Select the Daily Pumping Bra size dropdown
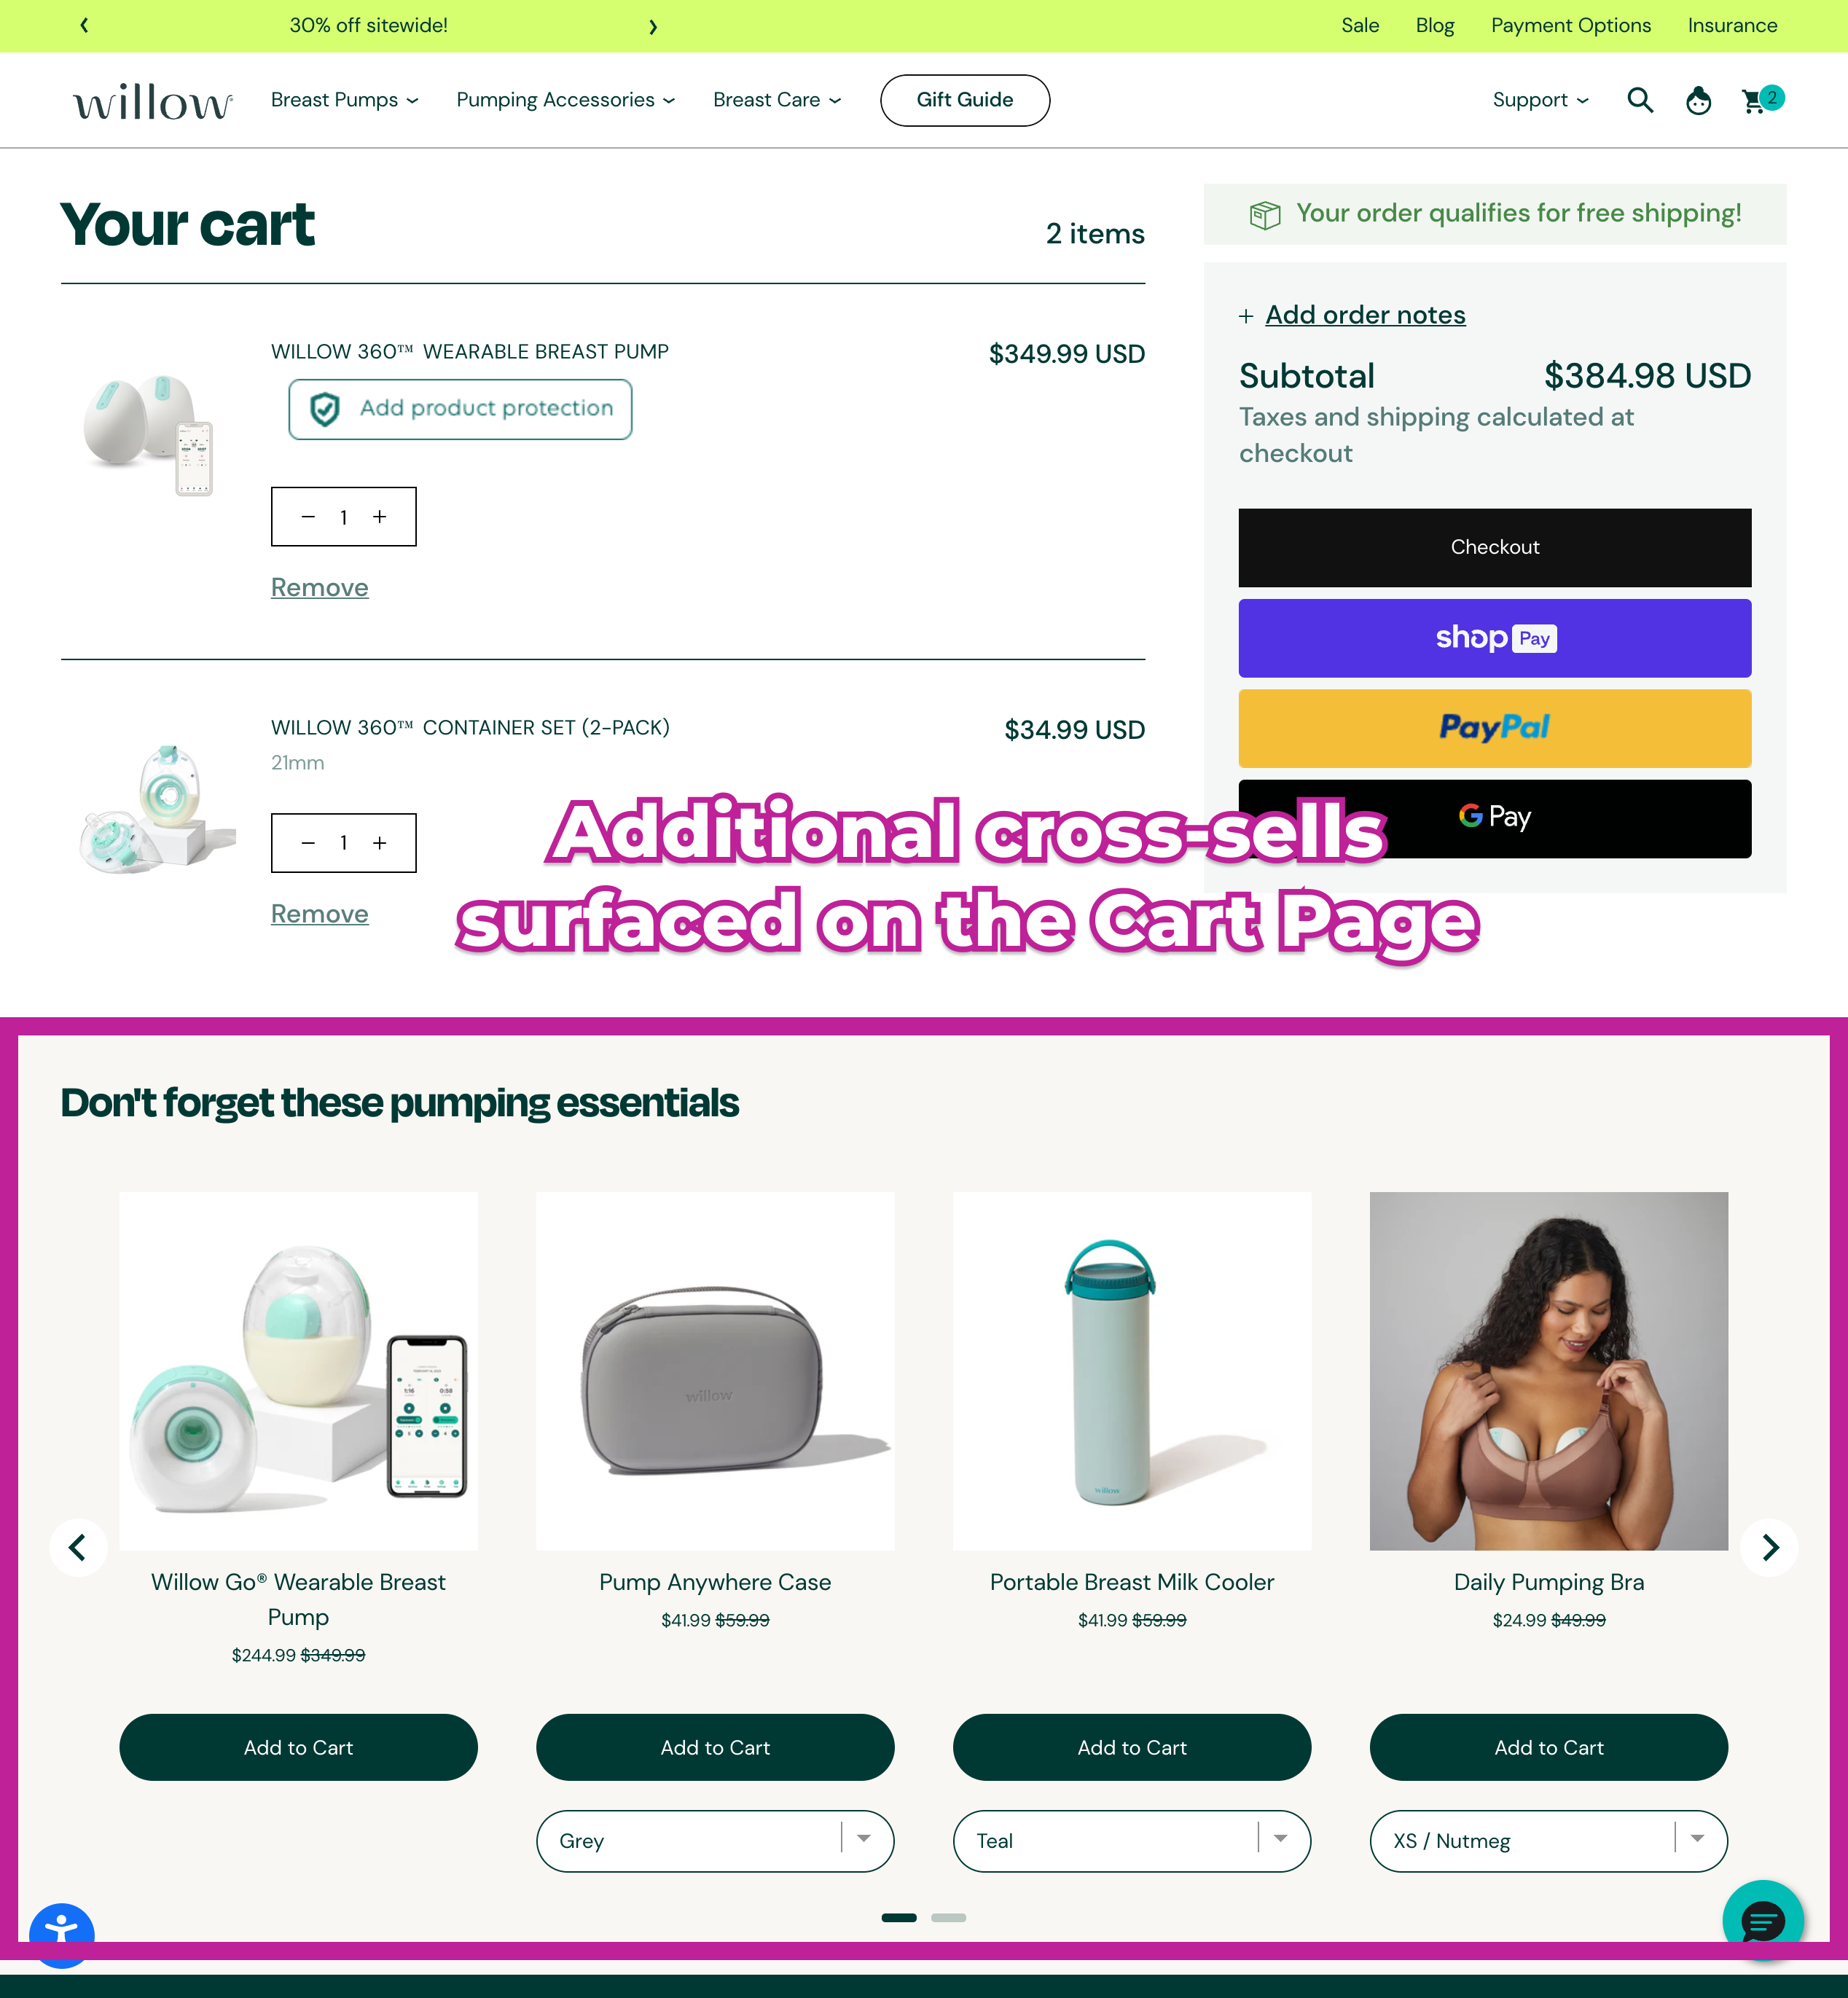 [1549, 1840]
